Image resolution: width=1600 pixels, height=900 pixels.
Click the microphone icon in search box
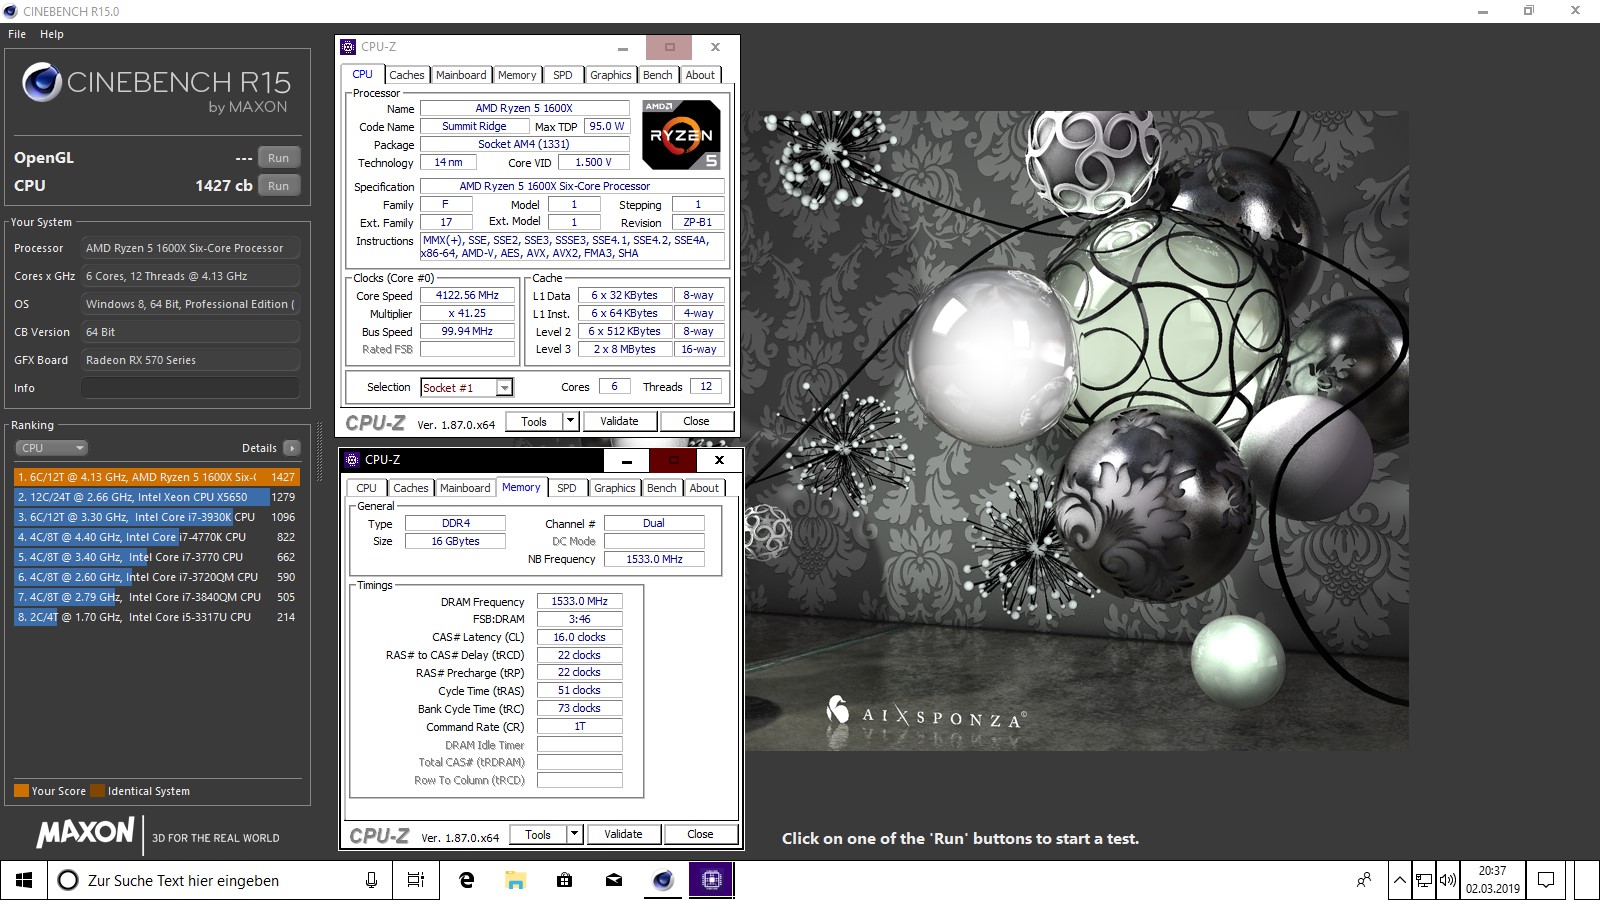tap(371, 880)
